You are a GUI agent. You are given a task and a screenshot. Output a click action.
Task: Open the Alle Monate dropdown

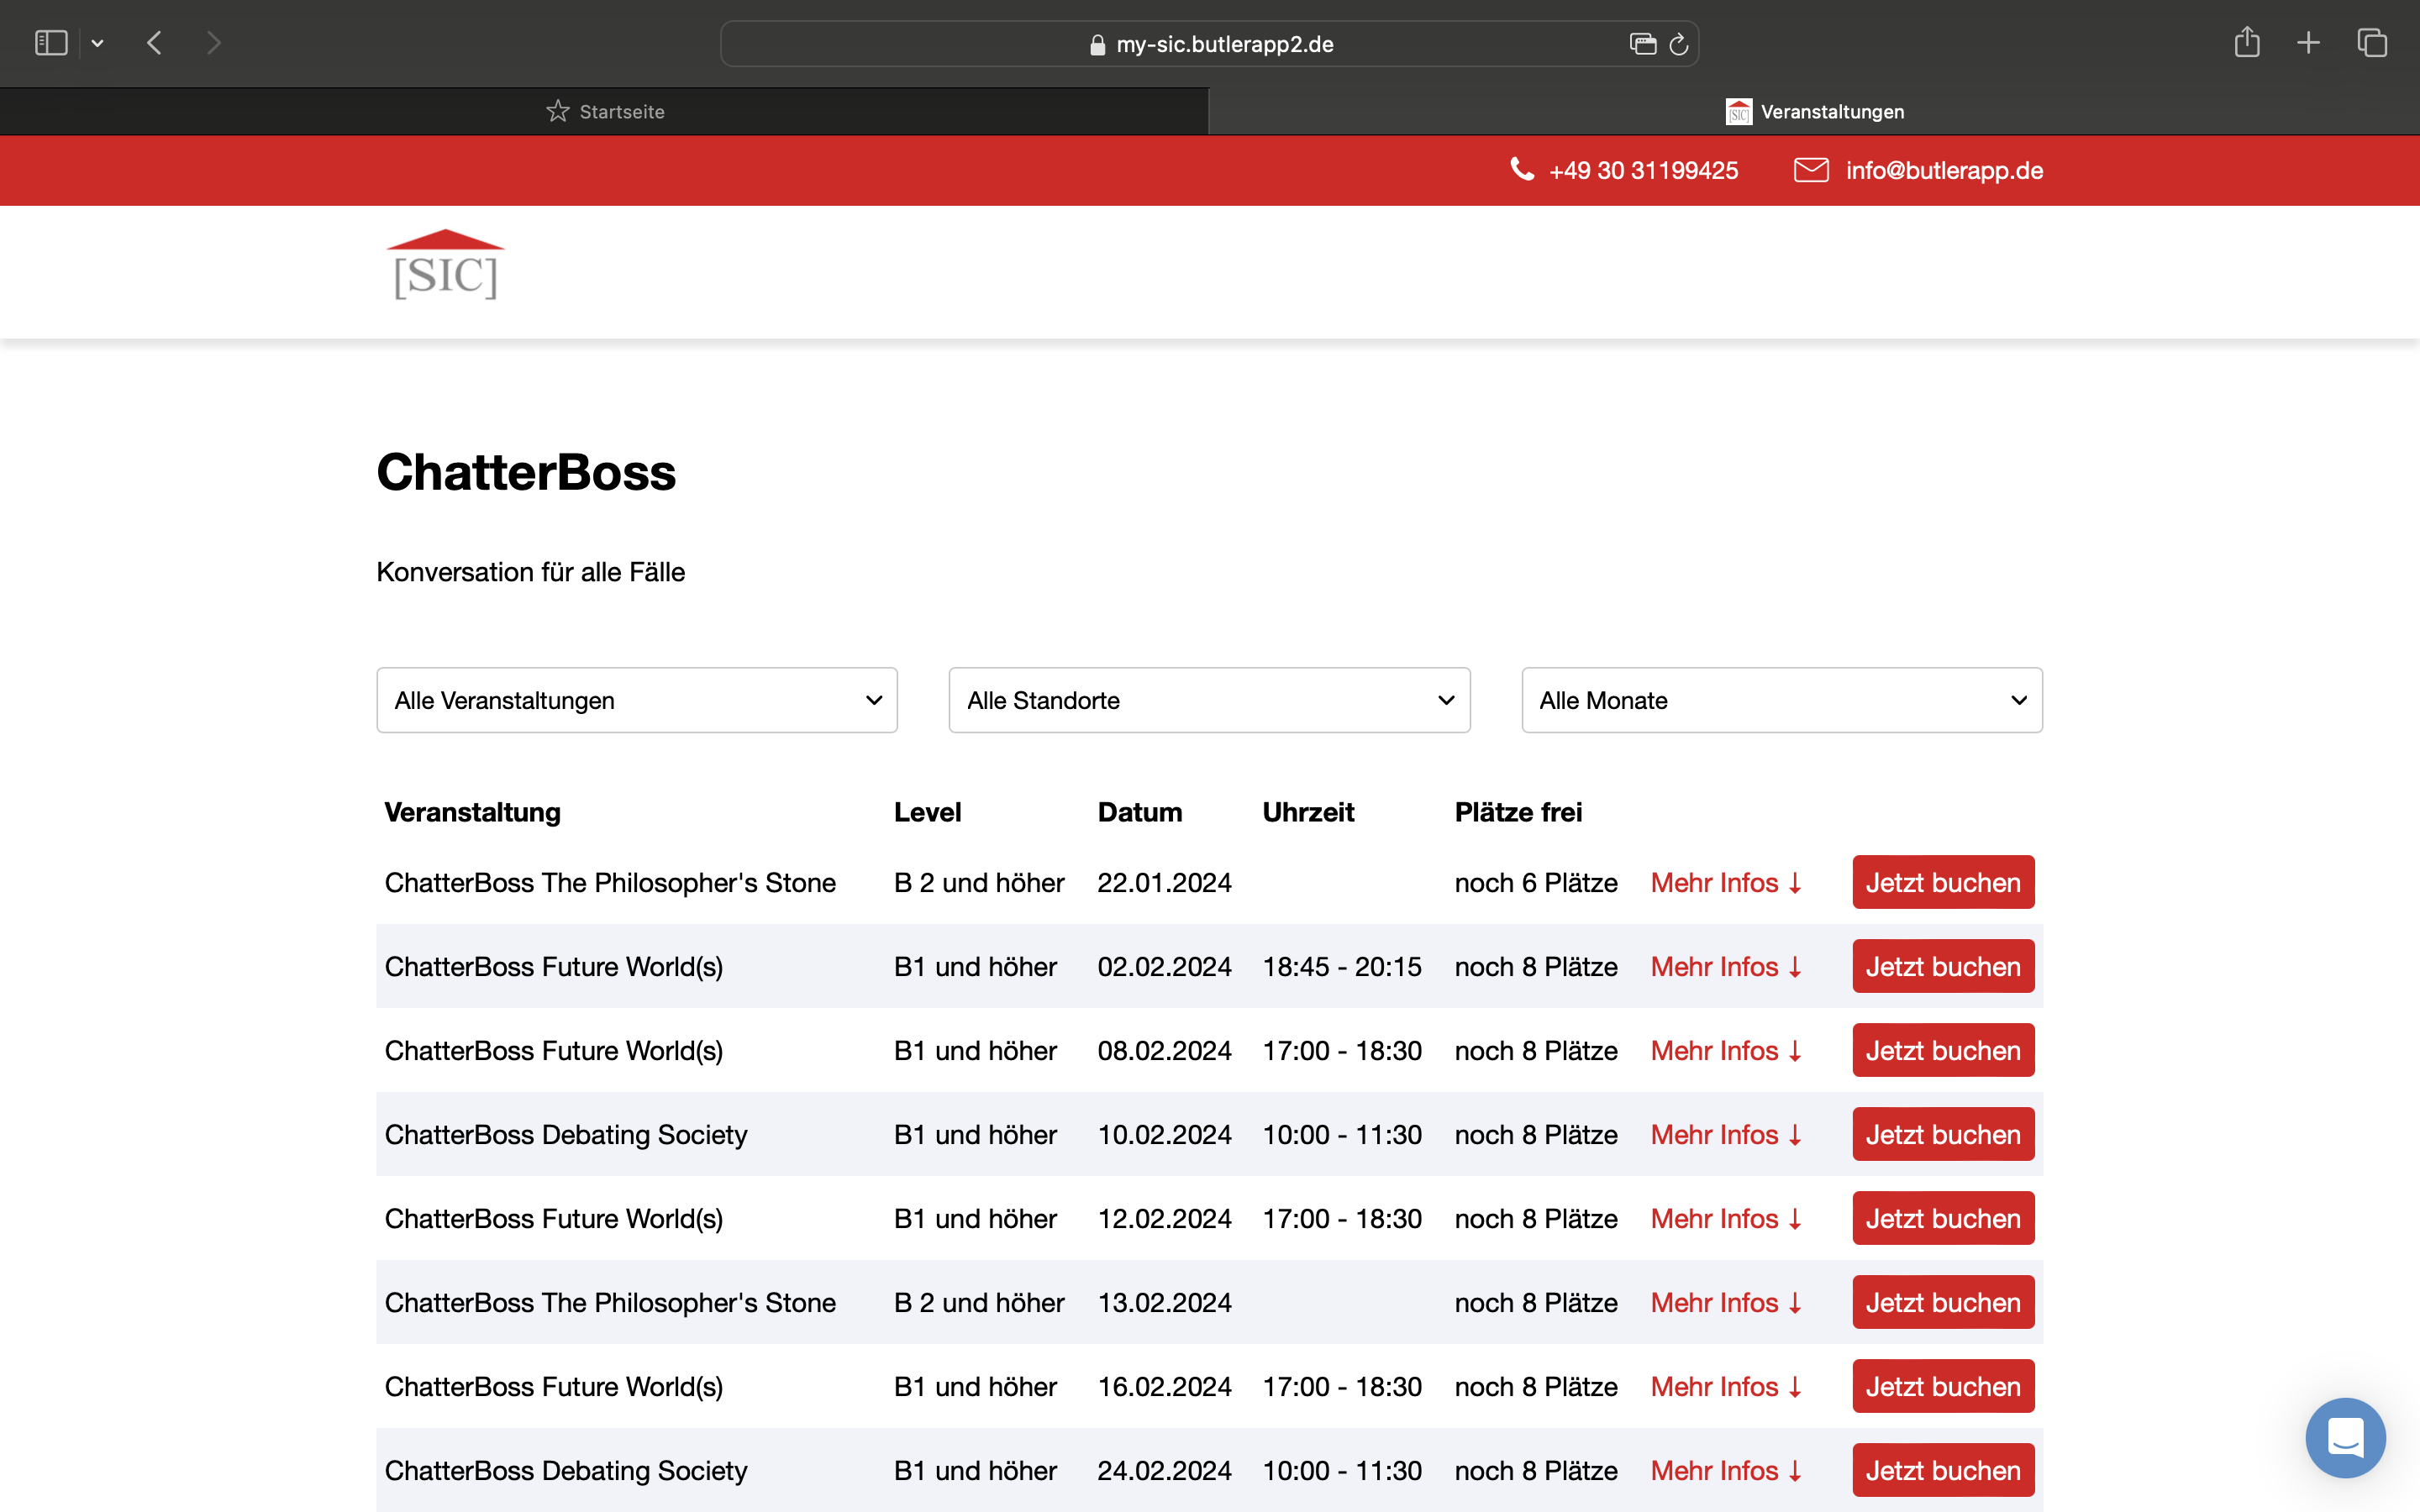click(x=1781, y=700)
